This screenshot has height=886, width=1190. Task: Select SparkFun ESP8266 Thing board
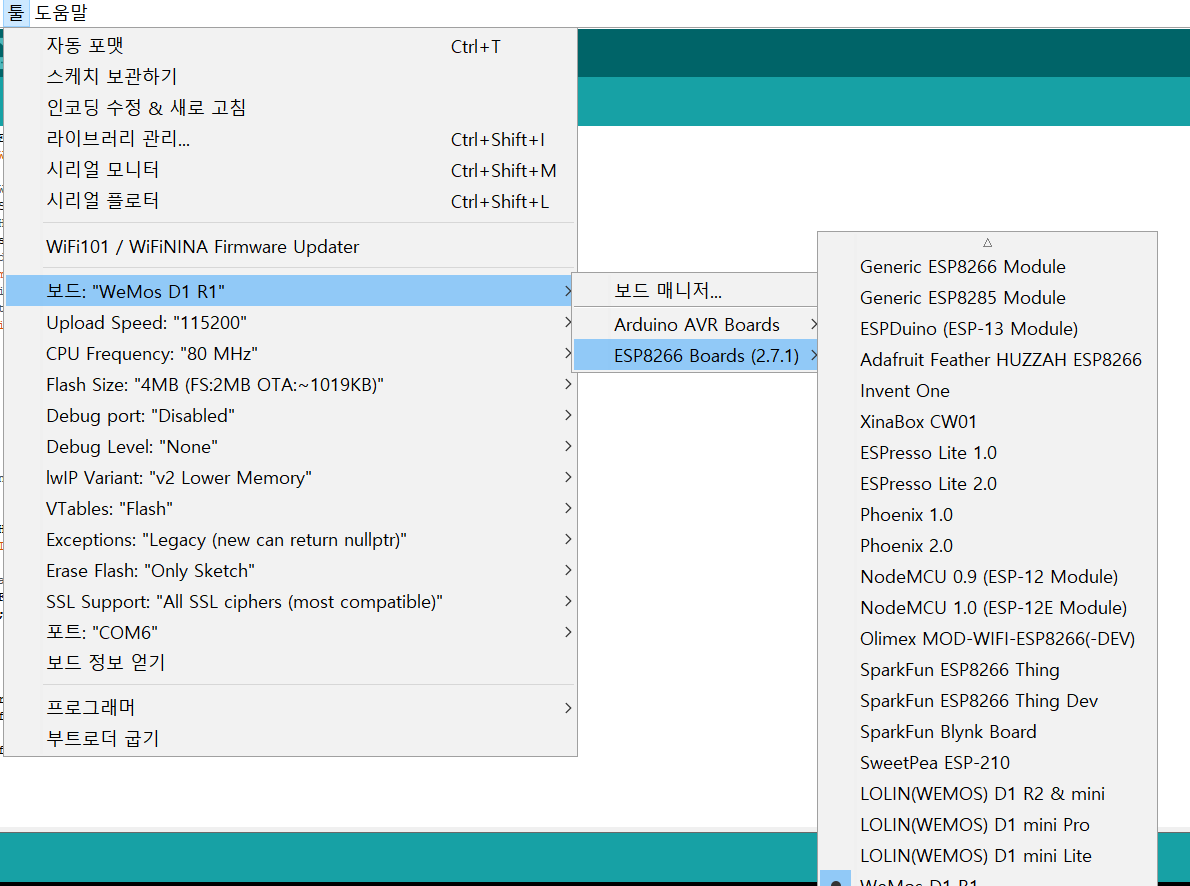point(987,670)
